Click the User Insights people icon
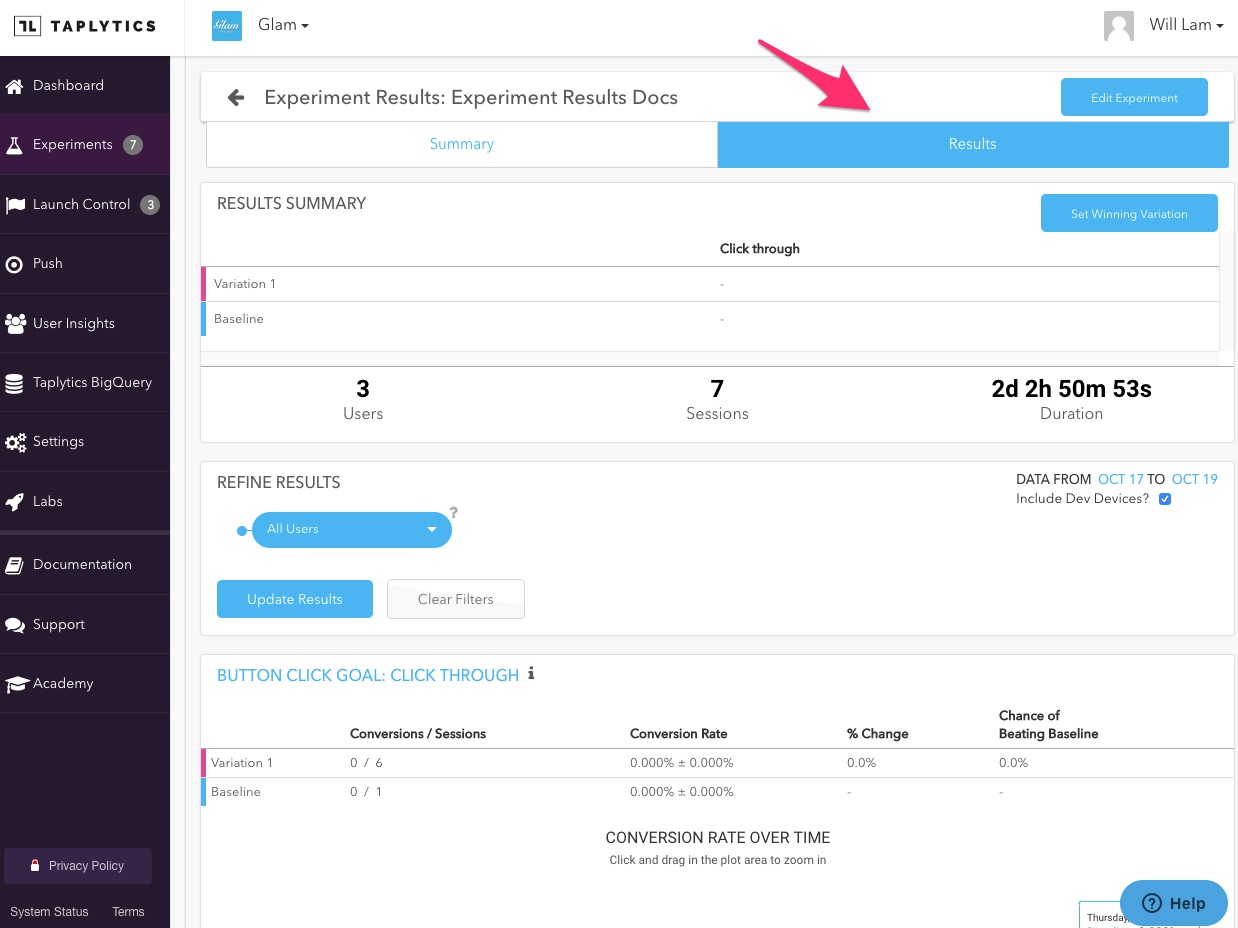1238x928 pixels. click(x=15, y=324)
